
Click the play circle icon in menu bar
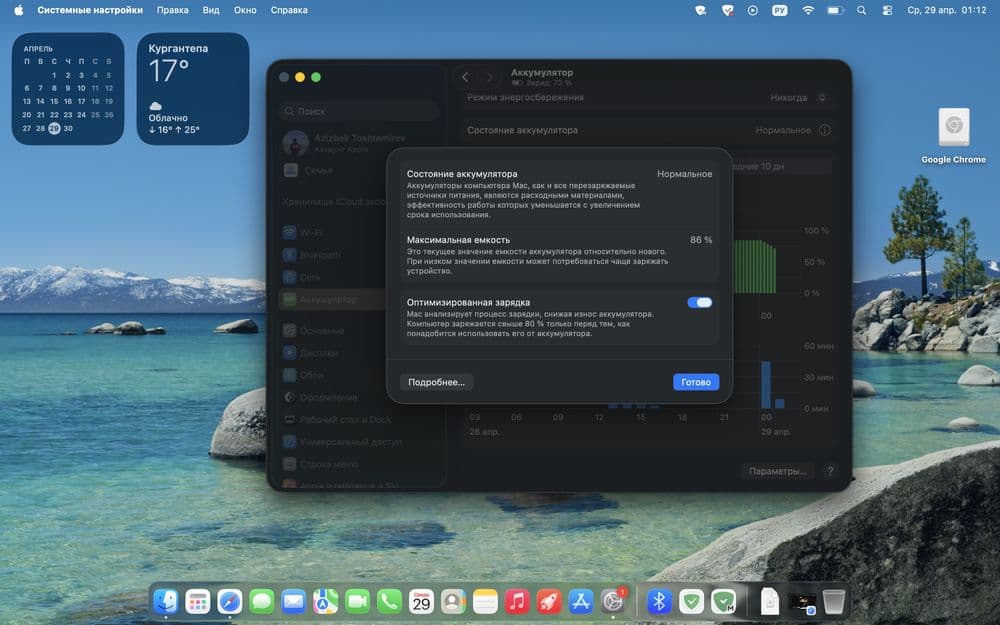[x=753, y=10]
